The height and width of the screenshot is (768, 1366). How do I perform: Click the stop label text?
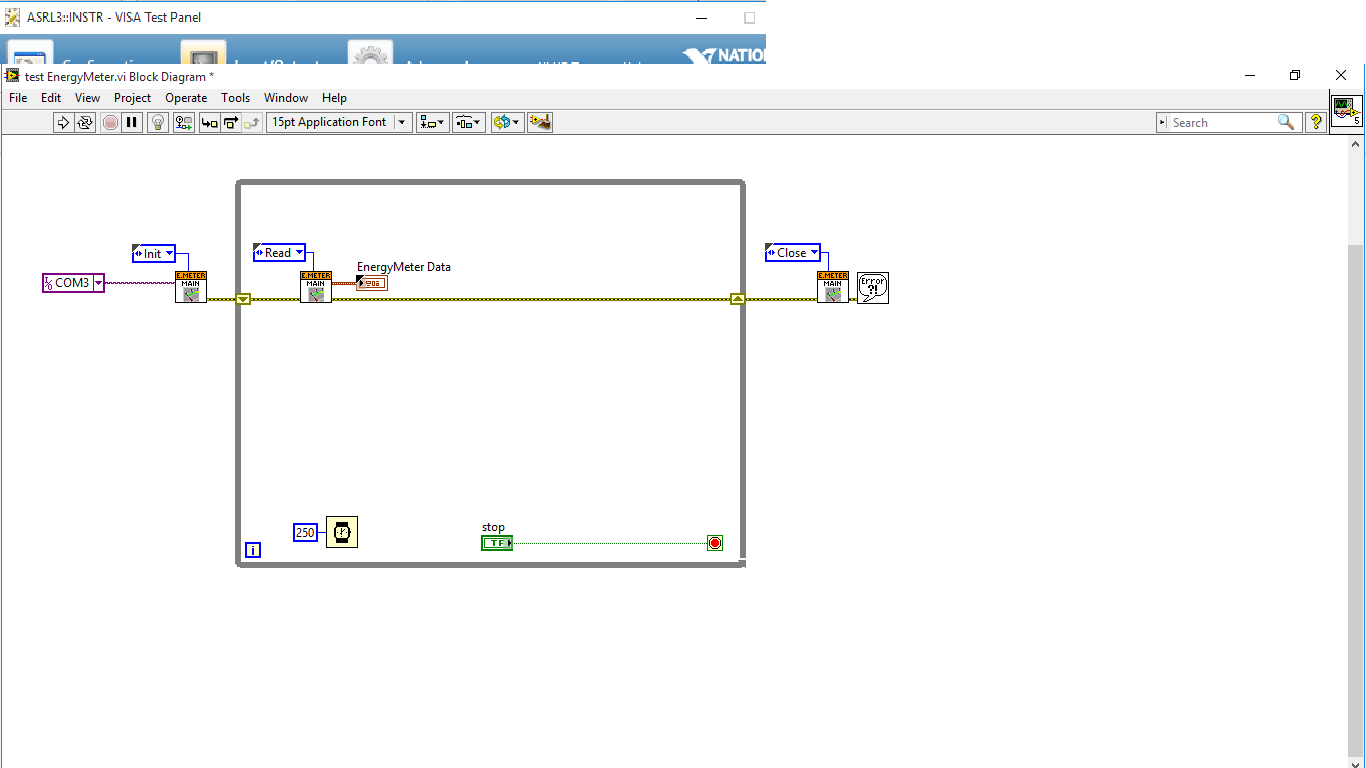(x=494, y=527)
